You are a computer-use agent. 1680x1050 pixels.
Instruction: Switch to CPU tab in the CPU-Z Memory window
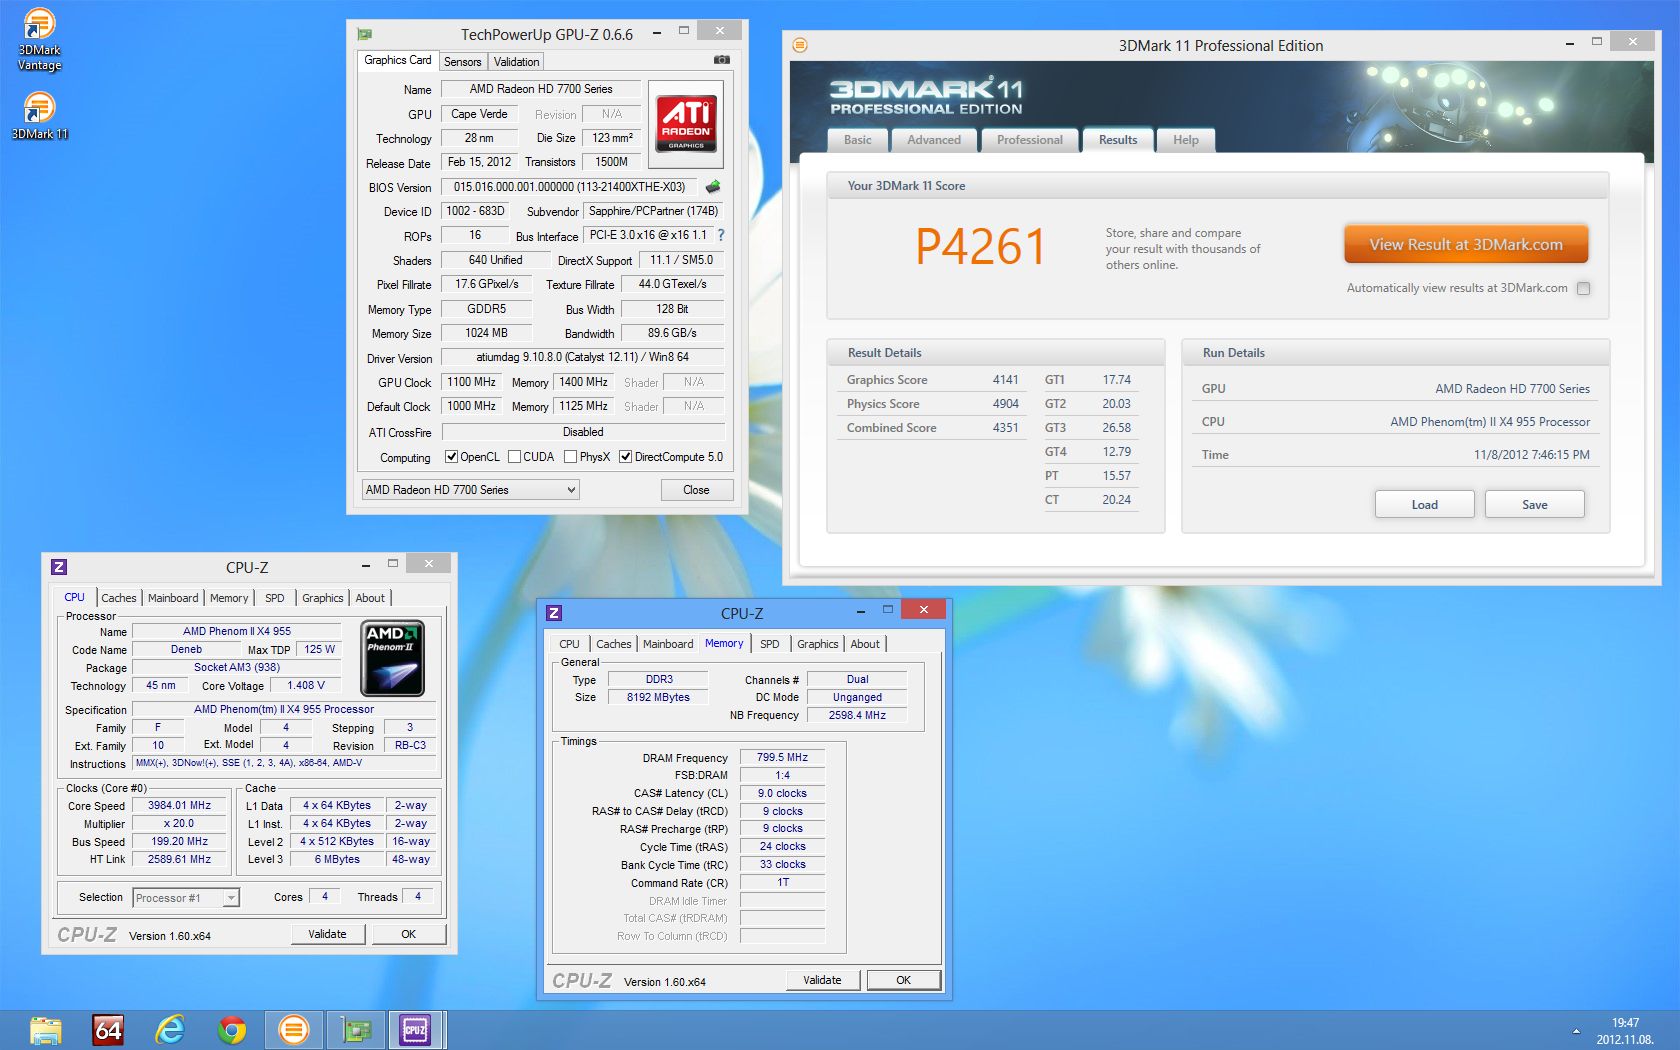pos(569,644)
